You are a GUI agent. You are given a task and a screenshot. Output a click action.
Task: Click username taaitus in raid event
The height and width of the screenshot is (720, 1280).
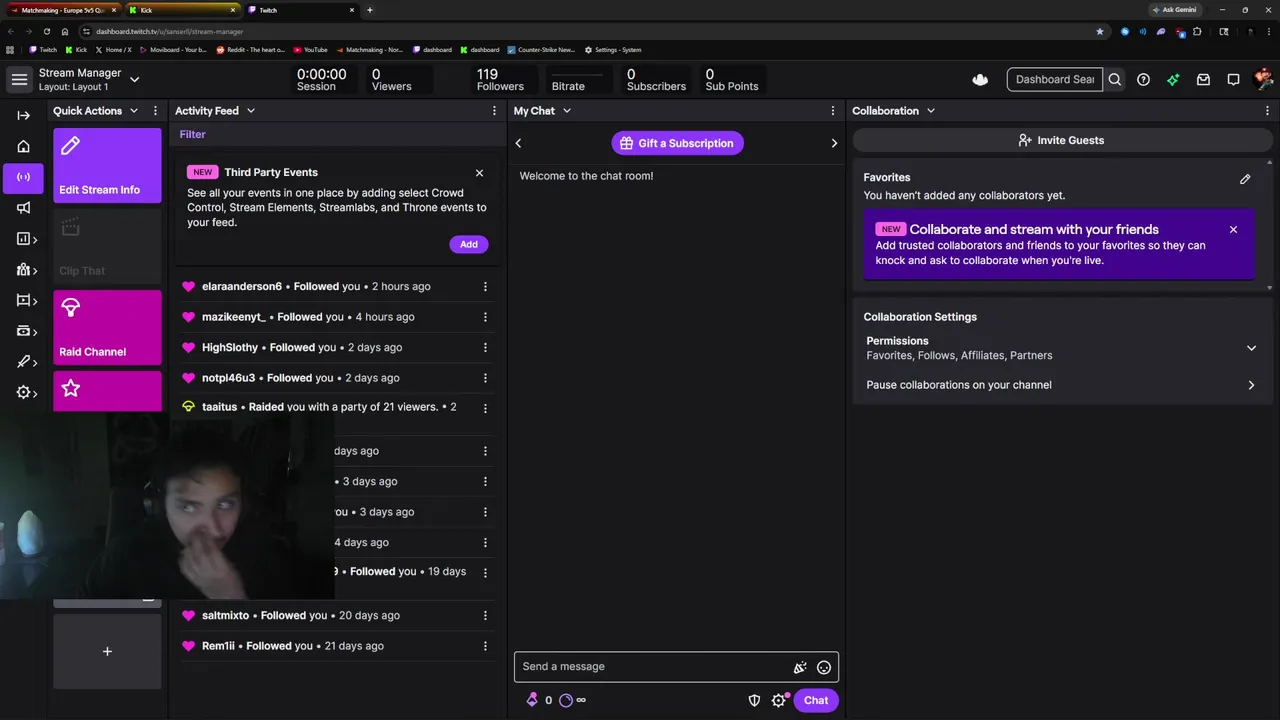220,407
